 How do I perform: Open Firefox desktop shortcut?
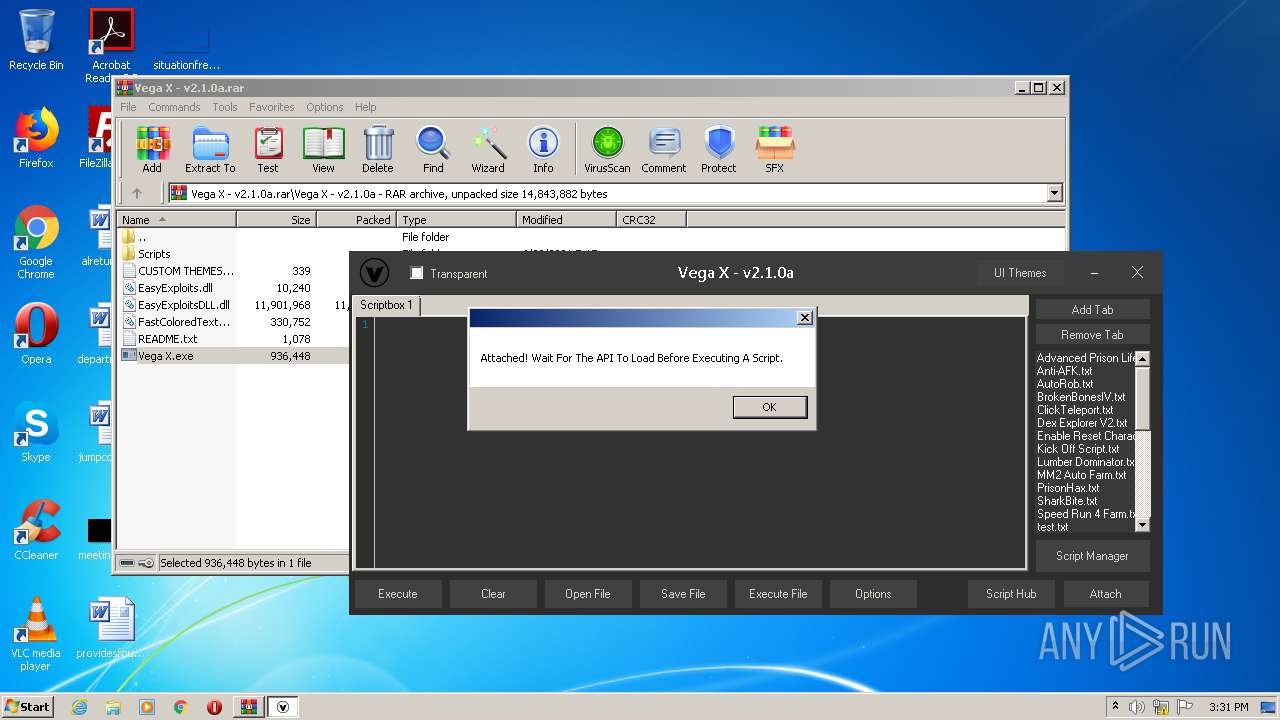pyautogui.click(x=36, y=138)
